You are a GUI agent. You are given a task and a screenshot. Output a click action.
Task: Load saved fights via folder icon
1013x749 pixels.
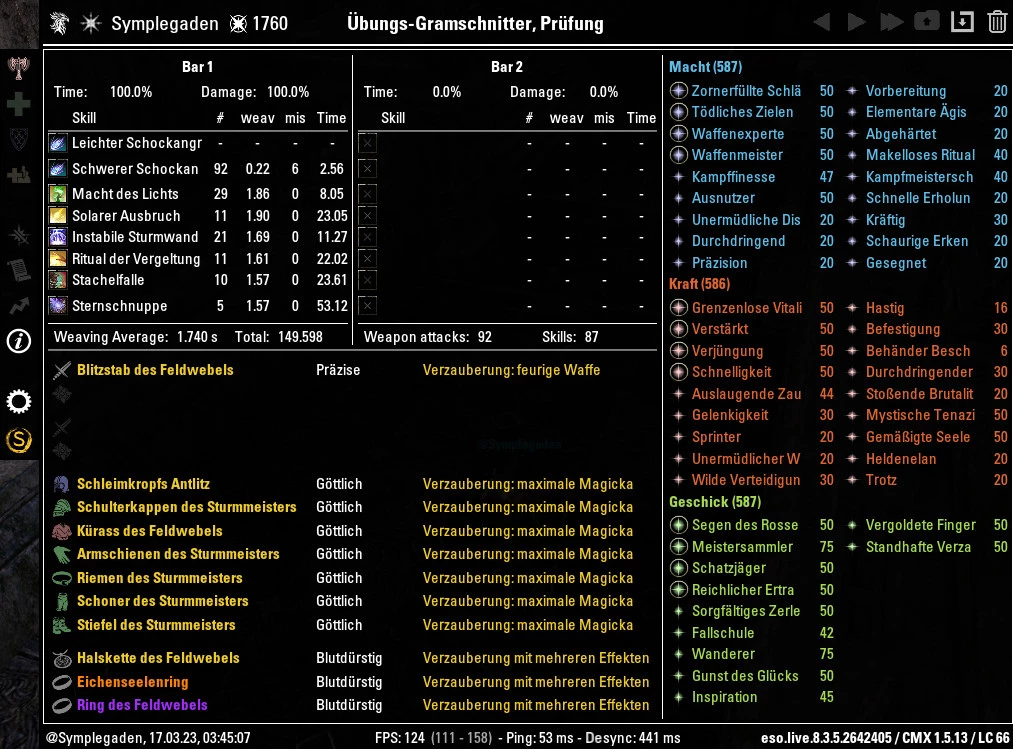click(926, 22)
